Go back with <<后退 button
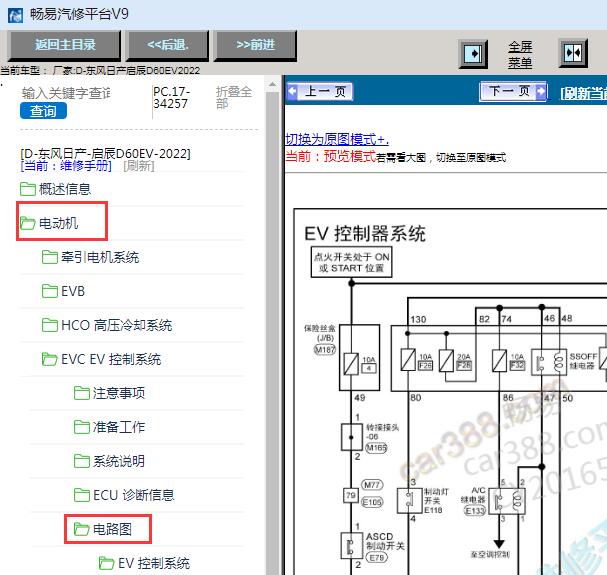607x575 pixels. [168, 45]
